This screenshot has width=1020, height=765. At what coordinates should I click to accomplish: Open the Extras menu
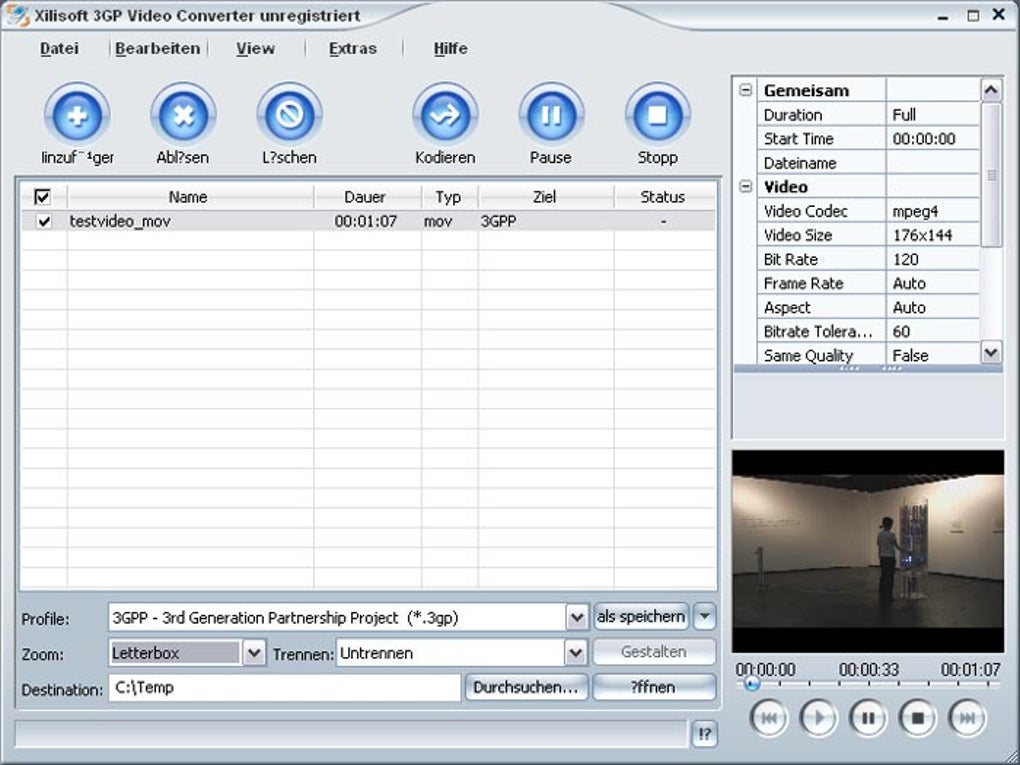click(x=352, y=48)
